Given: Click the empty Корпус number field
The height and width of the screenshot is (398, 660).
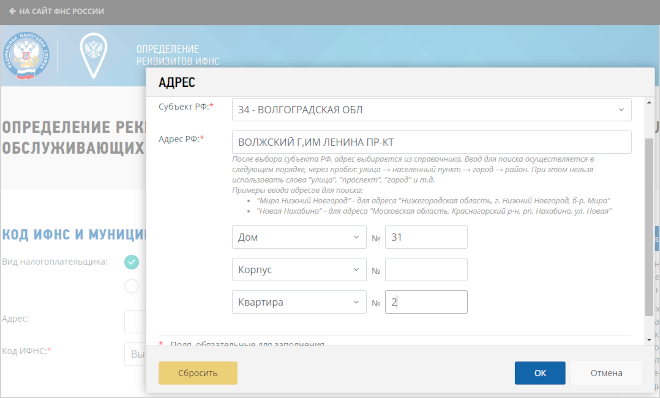Looking at the screenshot, I should pyautogui.click(x=426, y=270).
